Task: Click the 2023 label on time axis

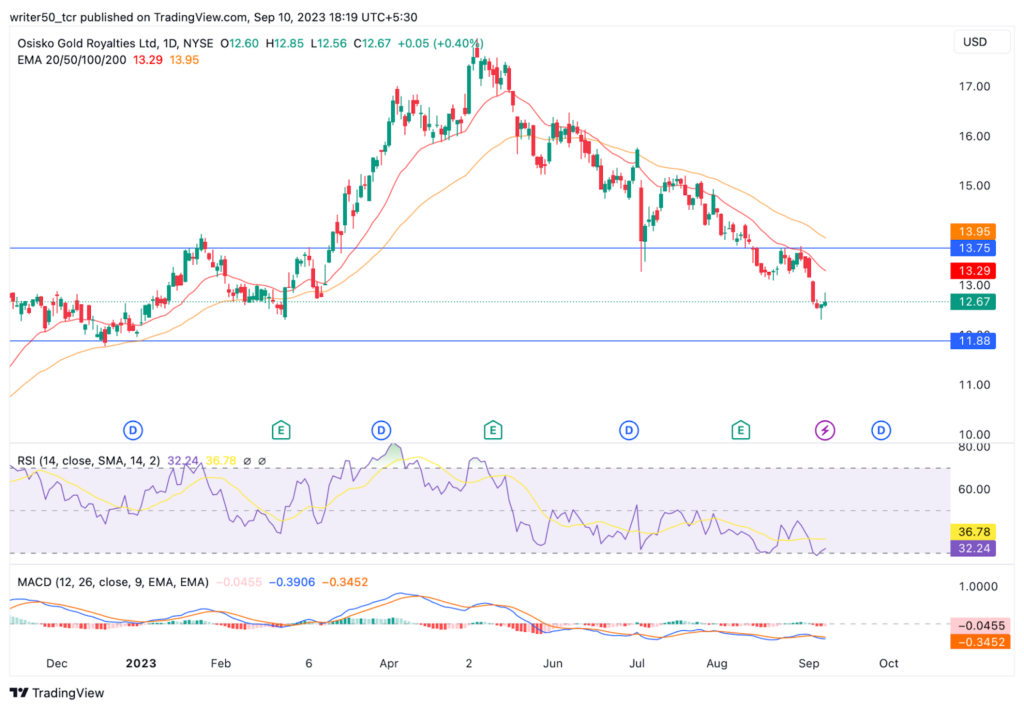Action: point(141,664)
